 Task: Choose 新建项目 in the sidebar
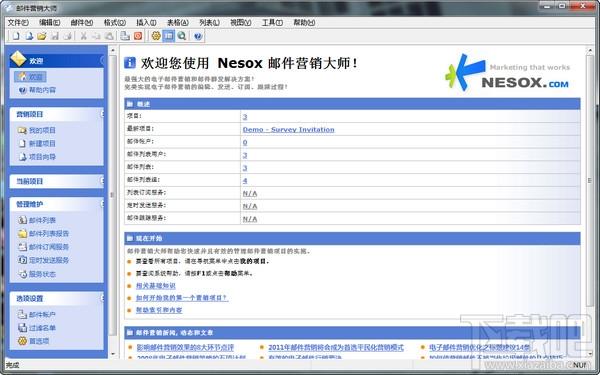37,143
